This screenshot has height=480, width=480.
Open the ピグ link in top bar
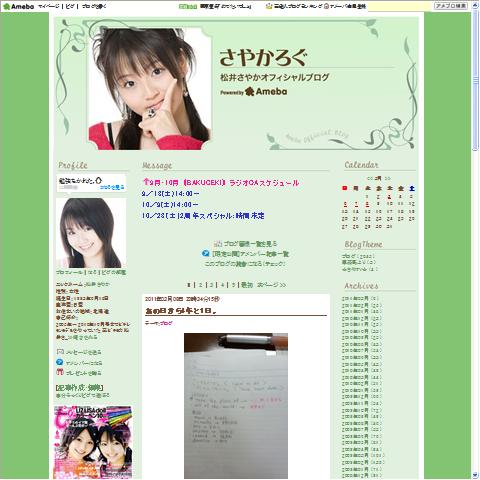pos(70,6)
